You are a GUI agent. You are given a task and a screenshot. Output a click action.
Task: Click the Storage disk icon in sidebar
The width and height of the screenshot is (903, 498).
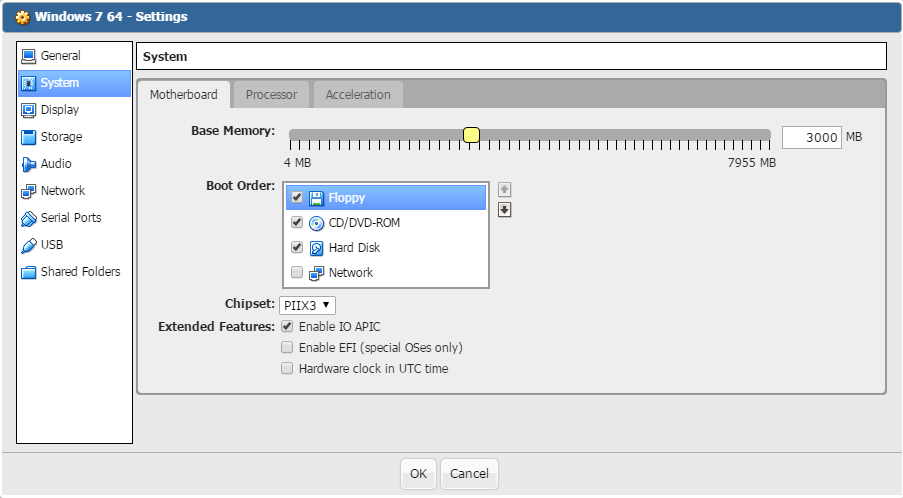(x=29, y=137)
